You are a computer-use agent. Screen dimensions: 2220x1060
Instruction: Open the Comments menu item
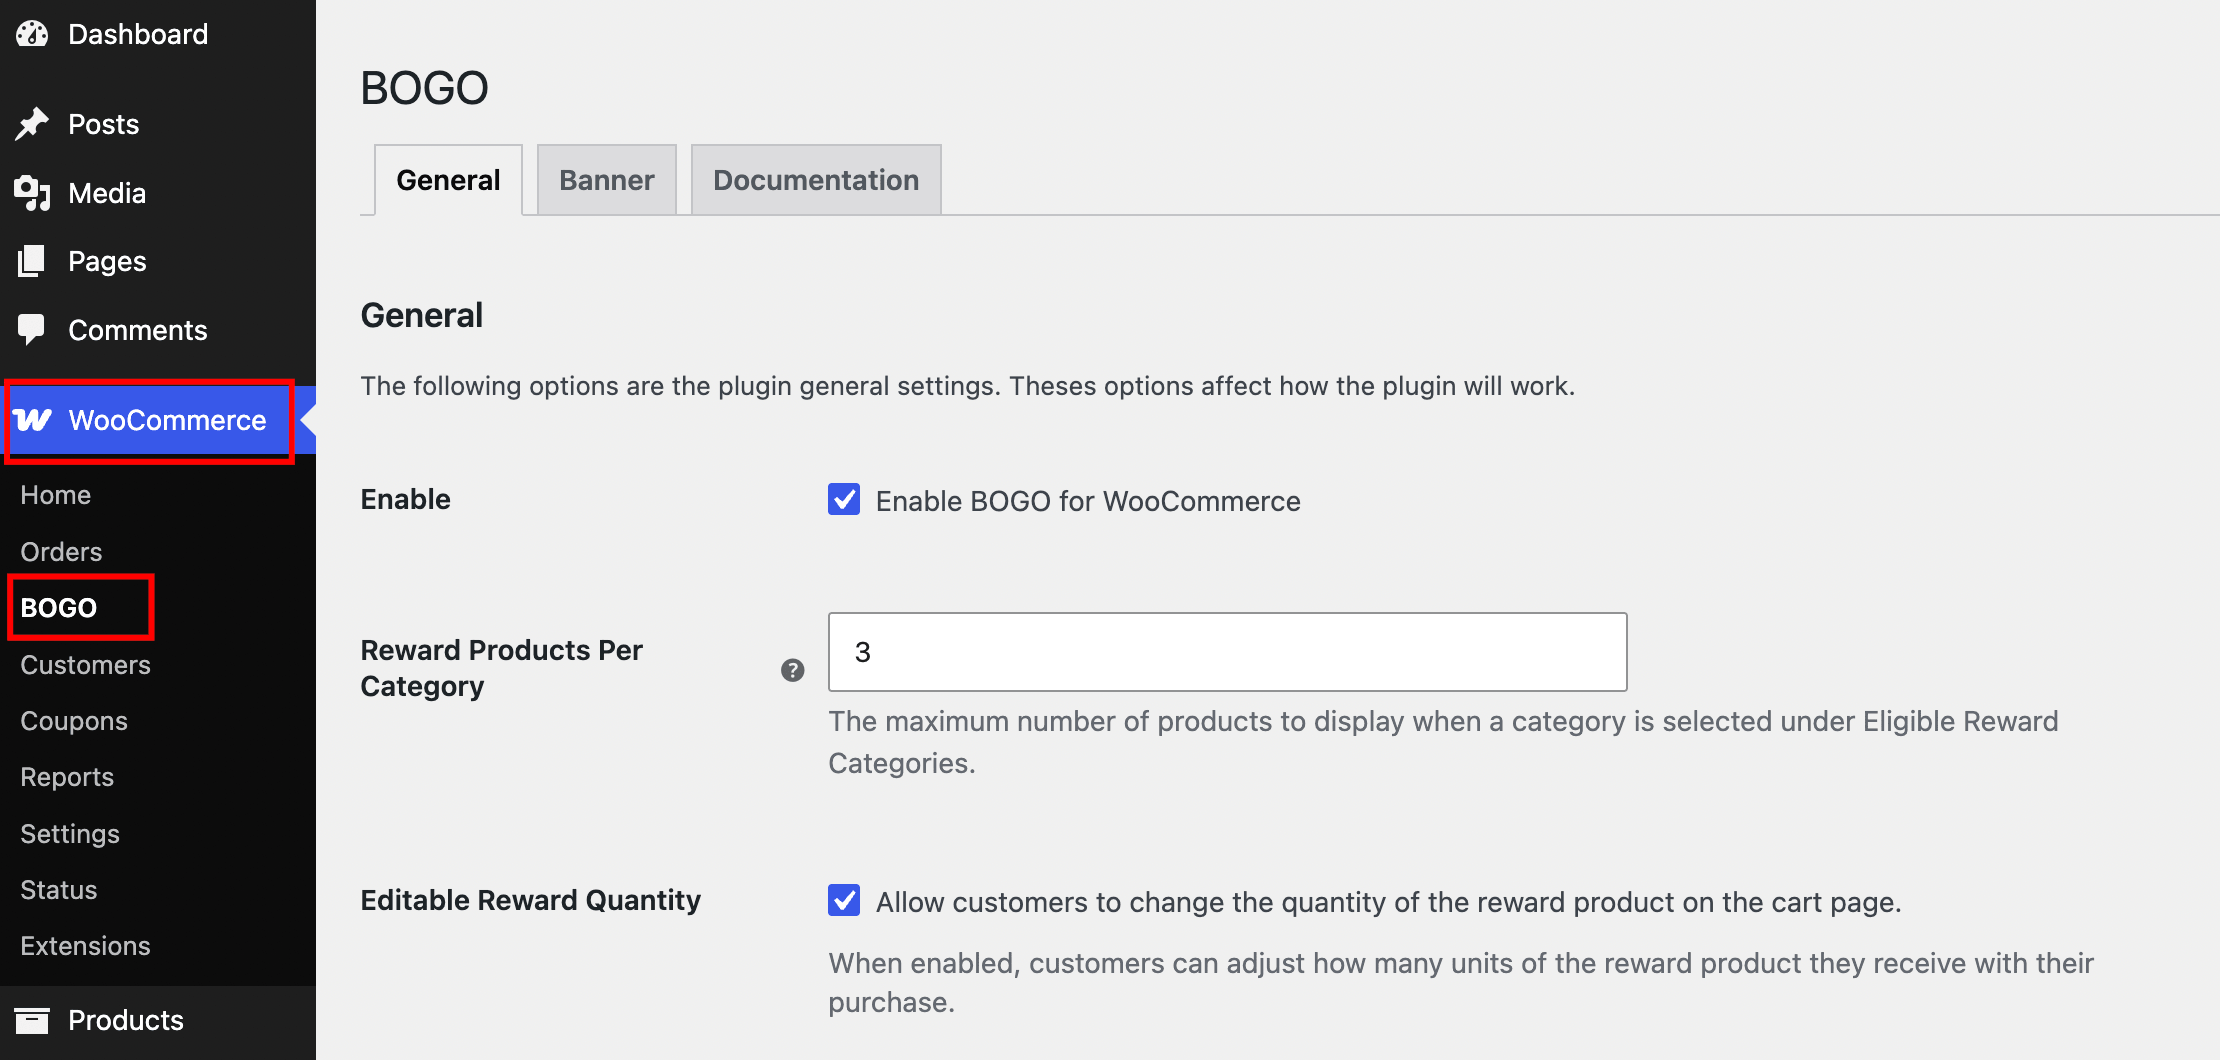(x=158, y=330)
